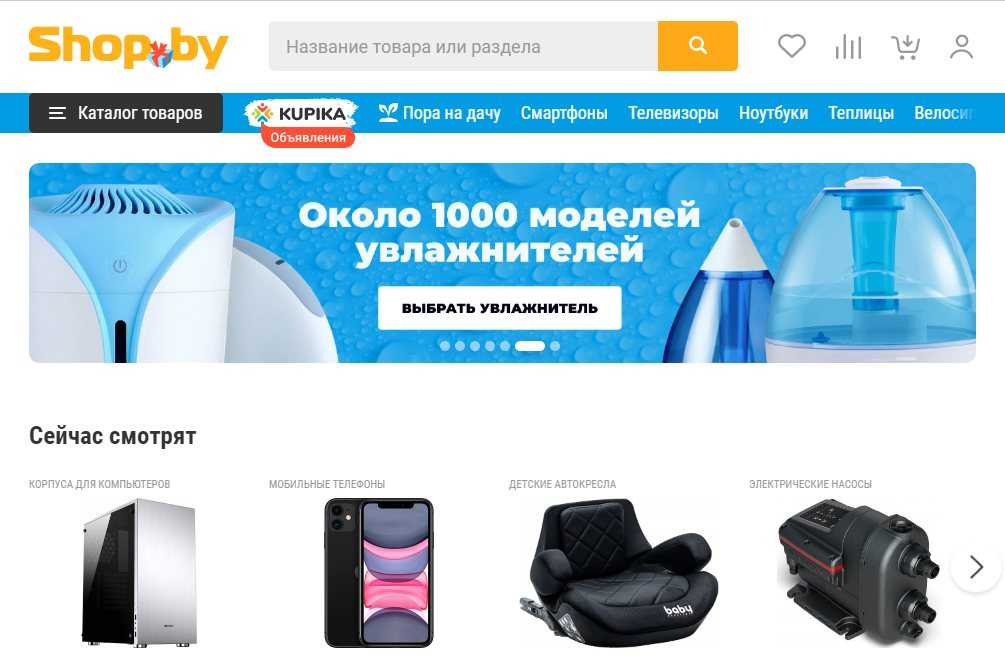The height and width of the screenshot is (655, 1005).
Task: Open the Ноутбуки category
Action: 773,113
